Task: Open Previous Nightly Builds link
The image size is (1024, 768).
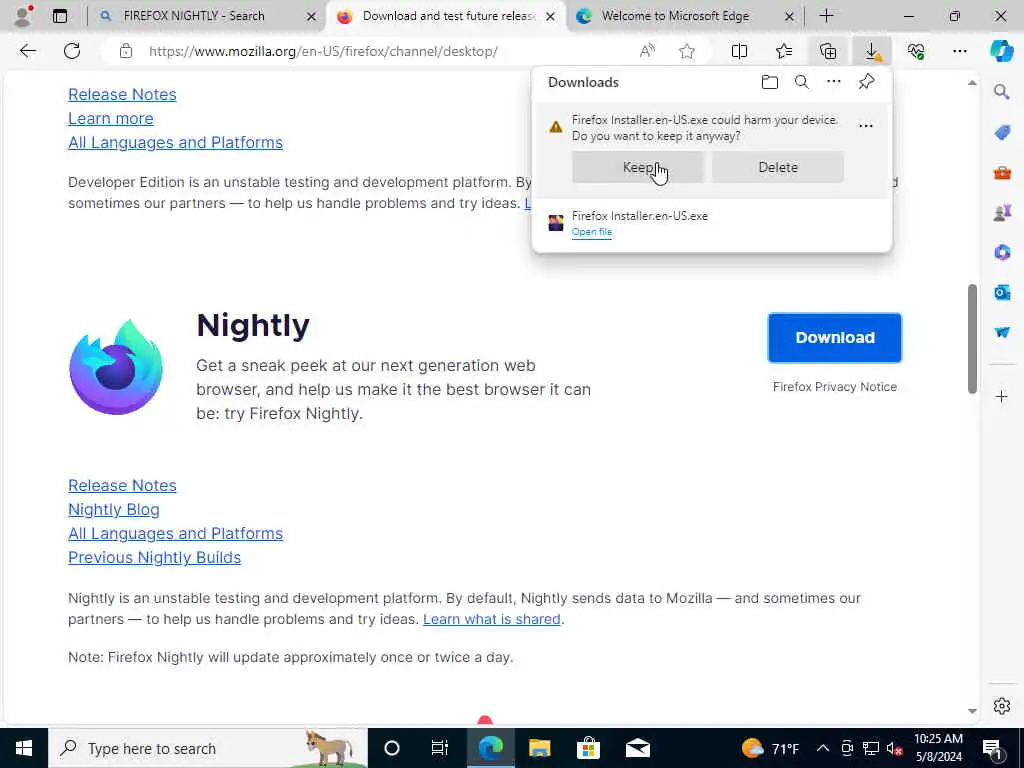Action: (x=154, y=557)
